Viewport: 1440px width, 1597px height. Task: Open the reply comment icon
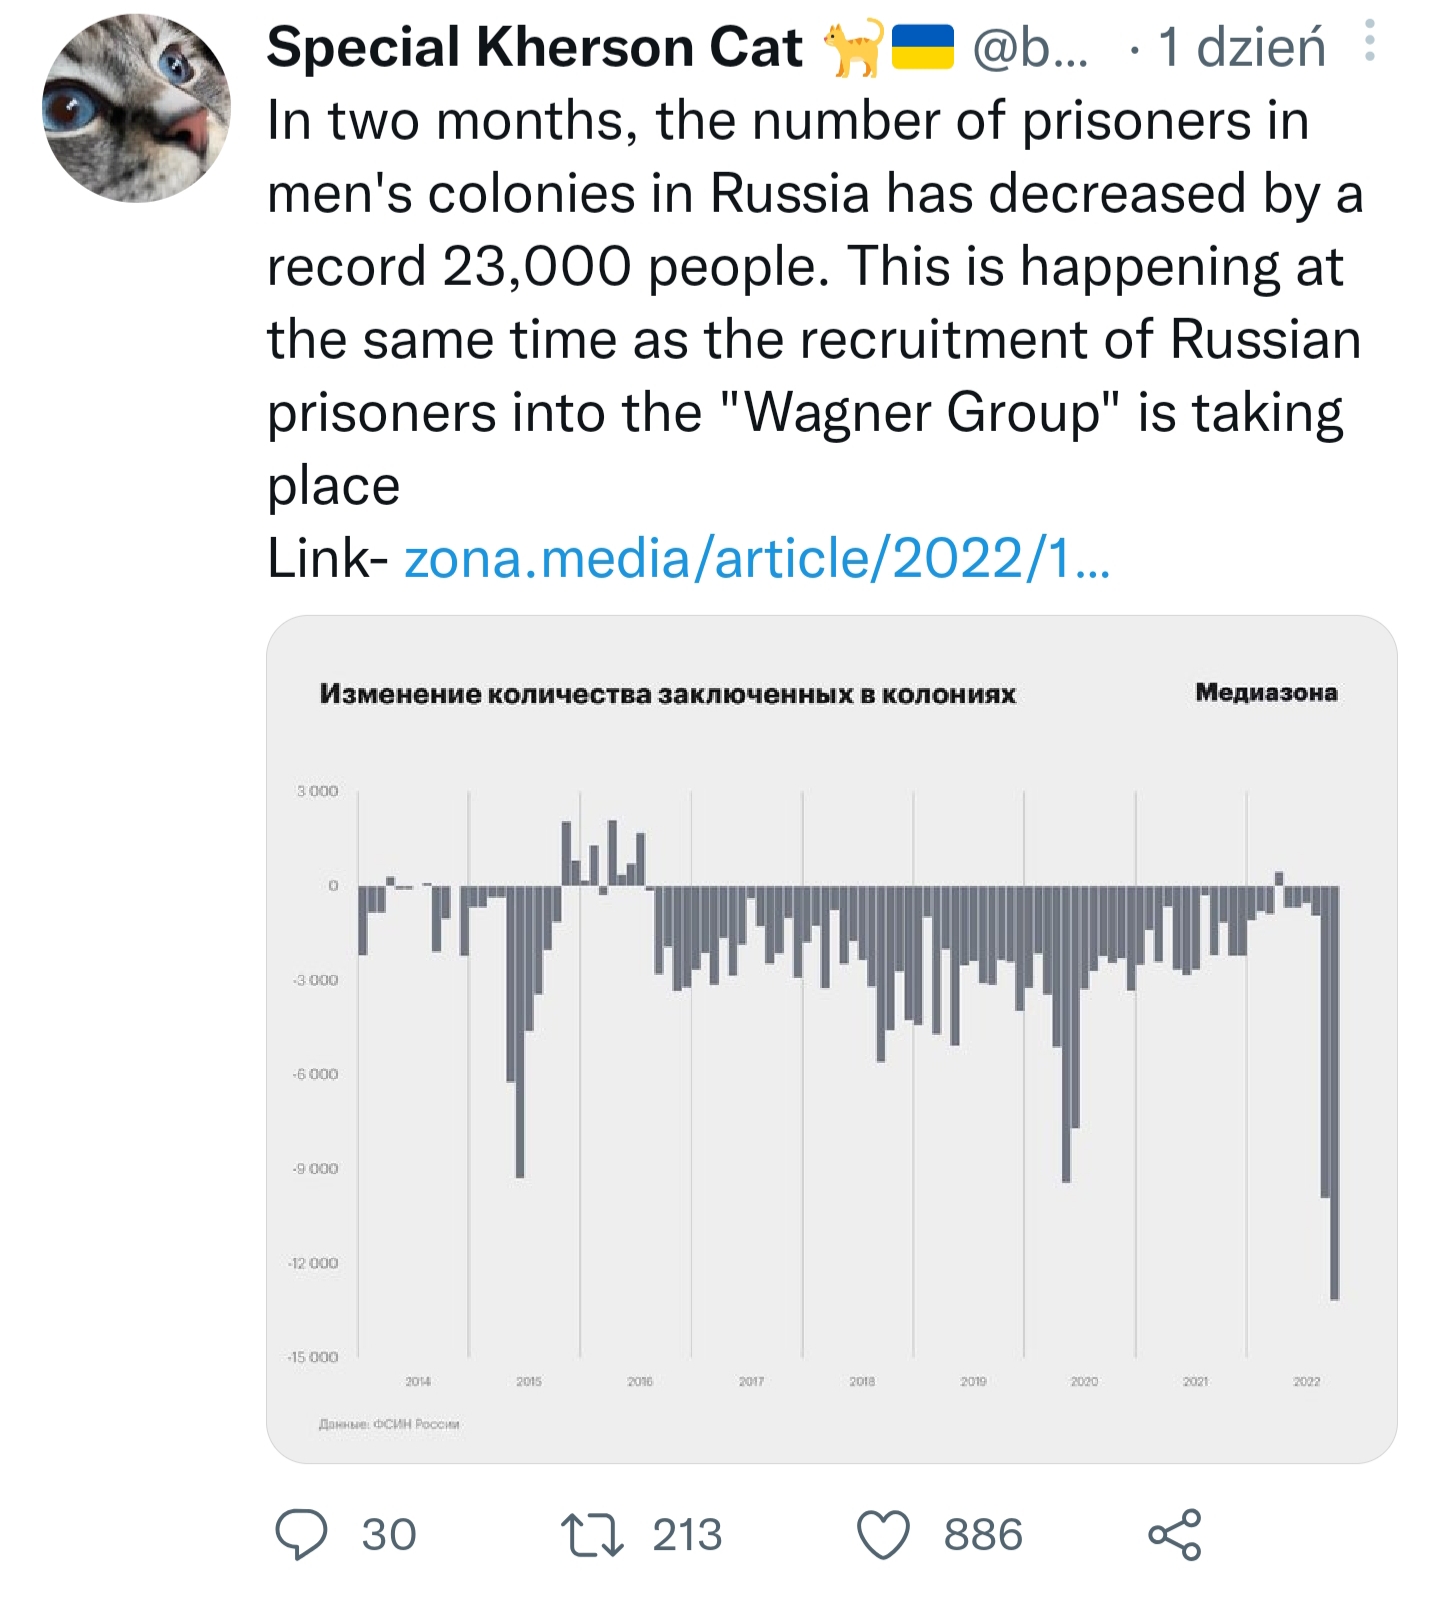pyautogui.click(x=301, y=1534)
